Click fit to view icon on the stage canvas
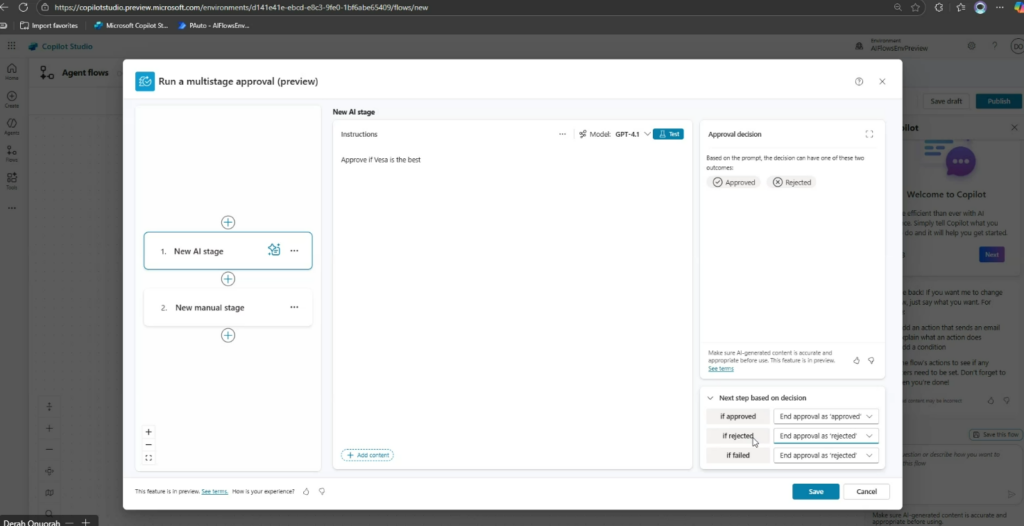The width and height of the screenshot is (1024, 526). pyautogui.click(x=149, y=458)
